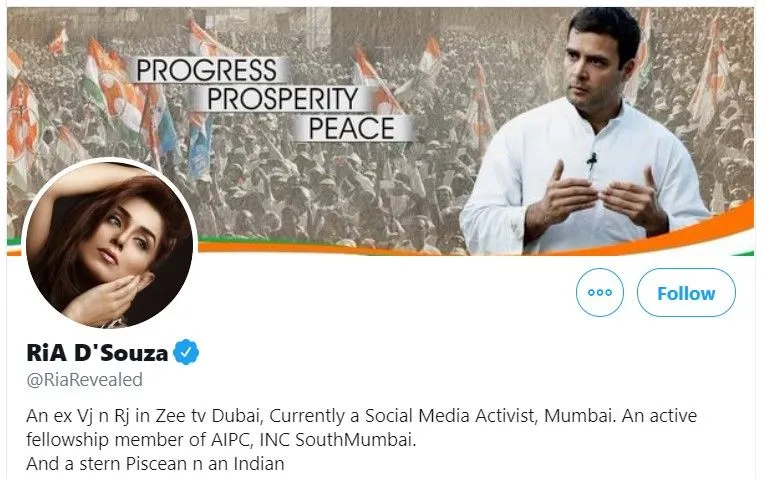Click the word 'AIPC' in bio
Image resolution: width=766 pixels, height=479 pixels.
pos(232,440)
